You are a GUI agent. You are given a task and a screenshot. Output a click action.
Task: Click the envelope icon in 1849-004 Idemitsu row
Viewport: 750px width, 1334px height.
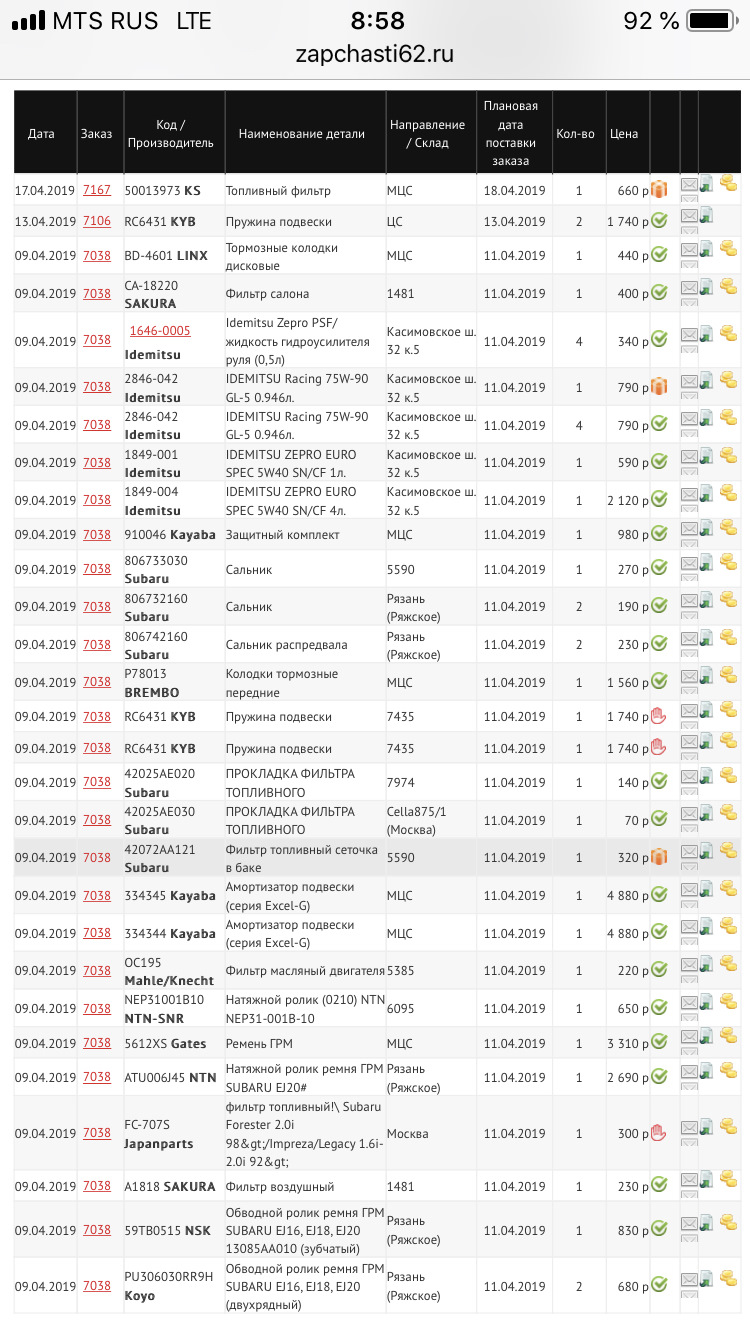point(689,494)
